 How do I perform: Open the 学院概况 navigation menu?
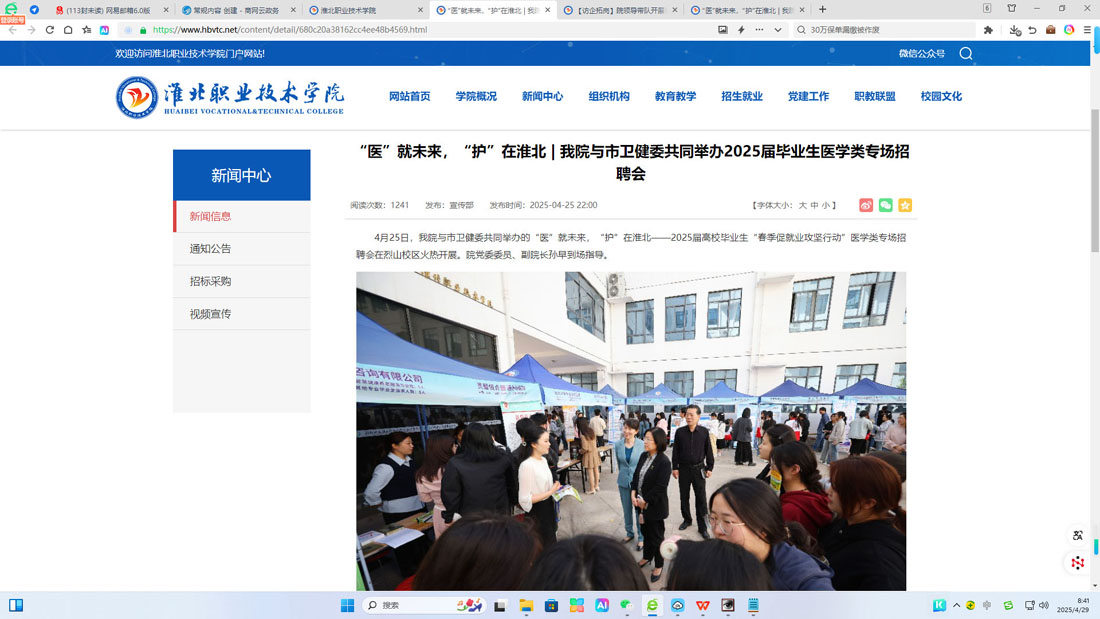click(x=476, y=96)
